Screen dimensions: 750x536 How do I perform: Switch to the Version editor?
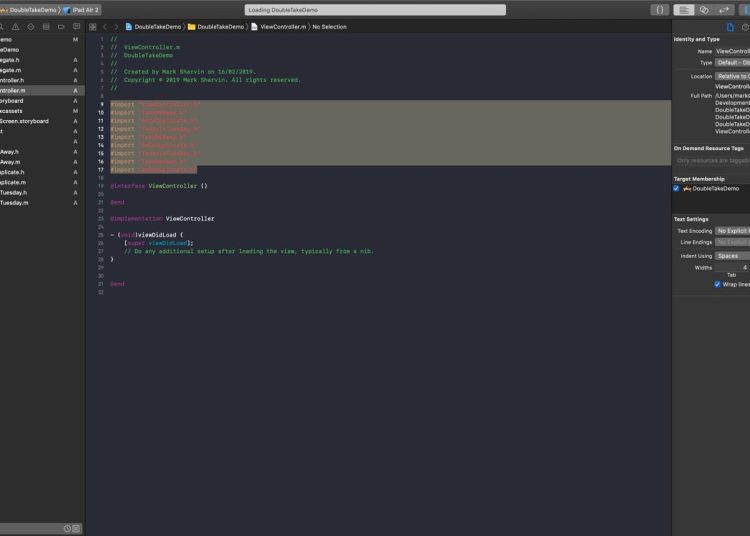727,9
